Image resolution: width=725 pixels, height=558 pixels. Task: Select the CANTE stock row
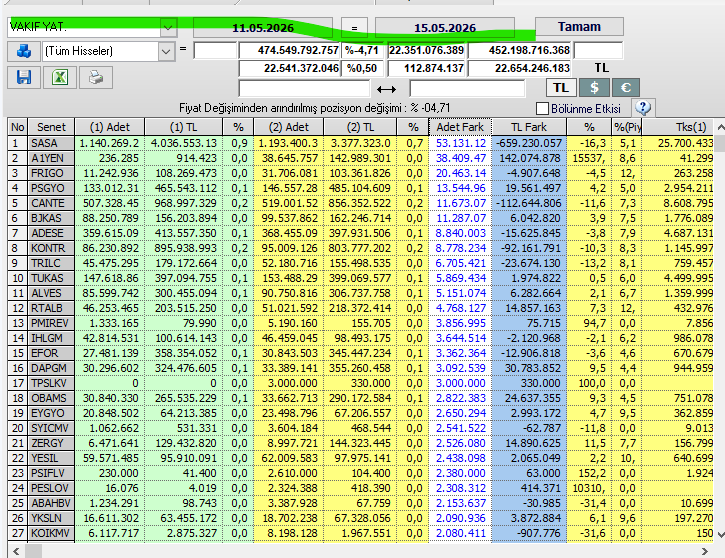[361, 203]
